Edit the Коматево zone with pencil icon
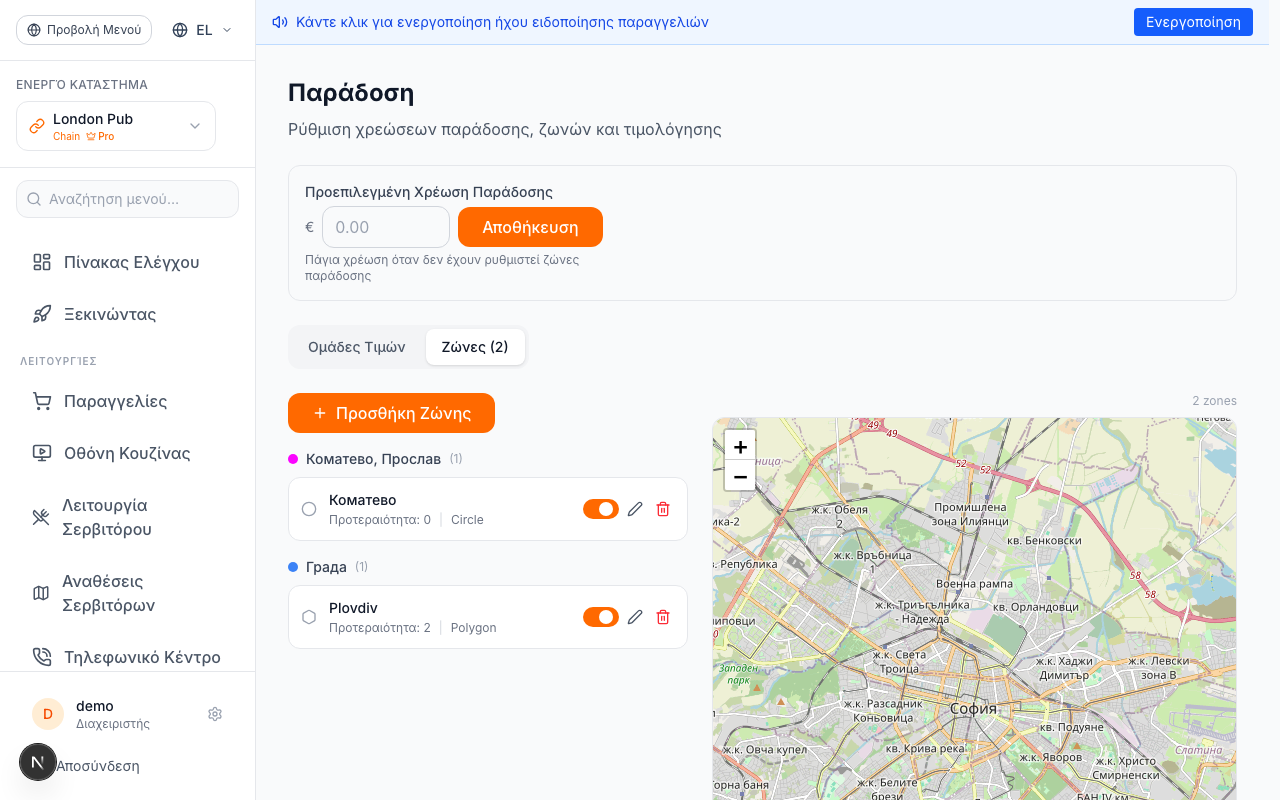Viewport: 1280px width, 800px height. tap(635, 509)
